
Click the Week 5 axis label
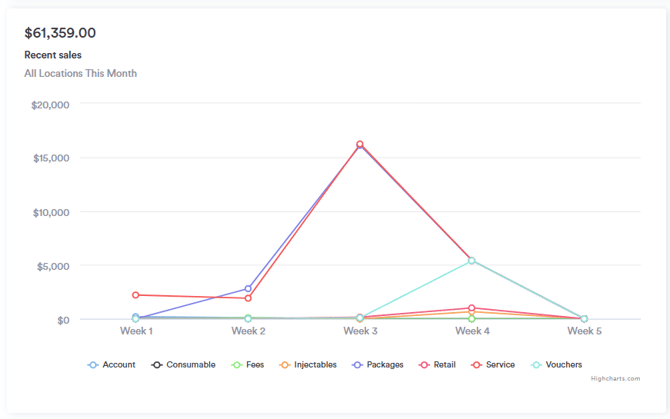pos(584,331)
